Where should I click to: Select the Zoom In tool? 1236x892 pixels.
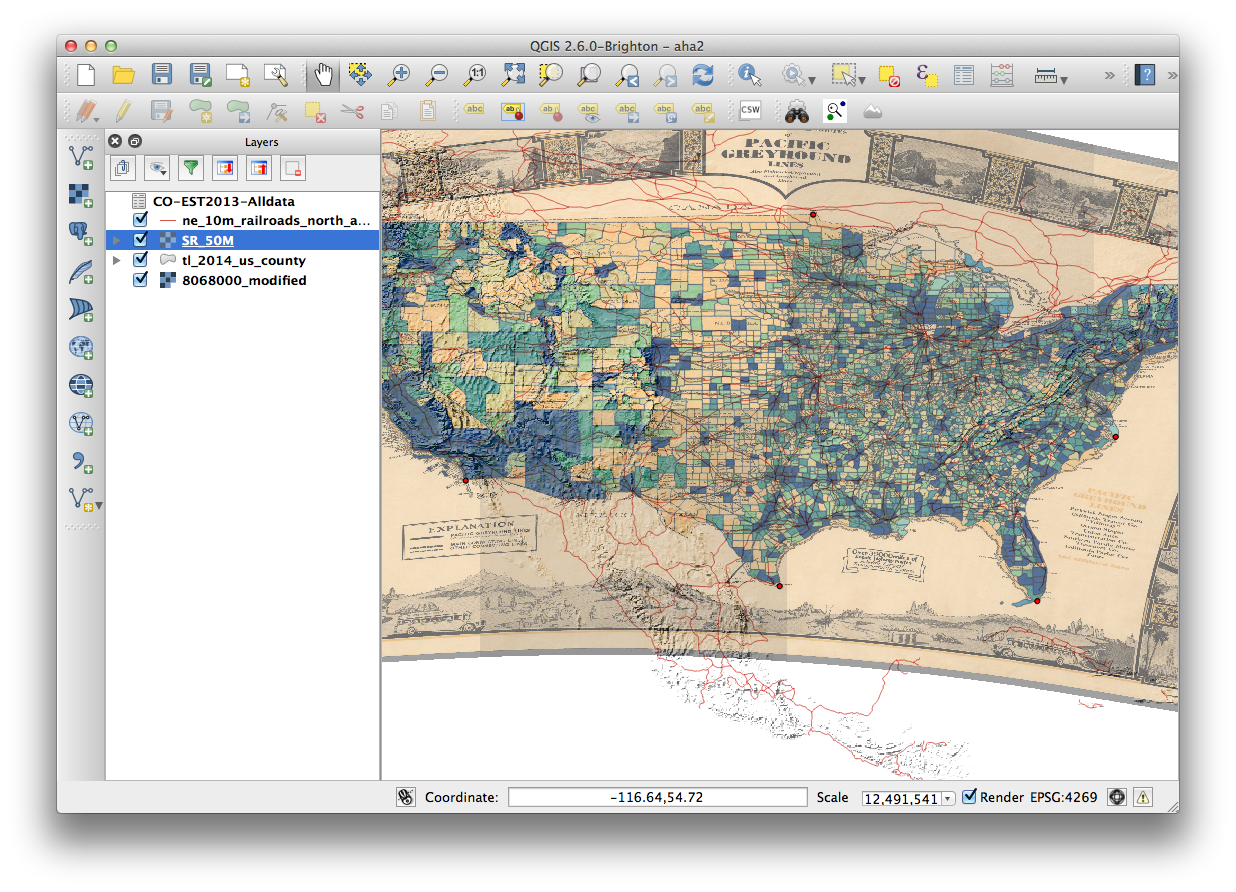point(399,74)
